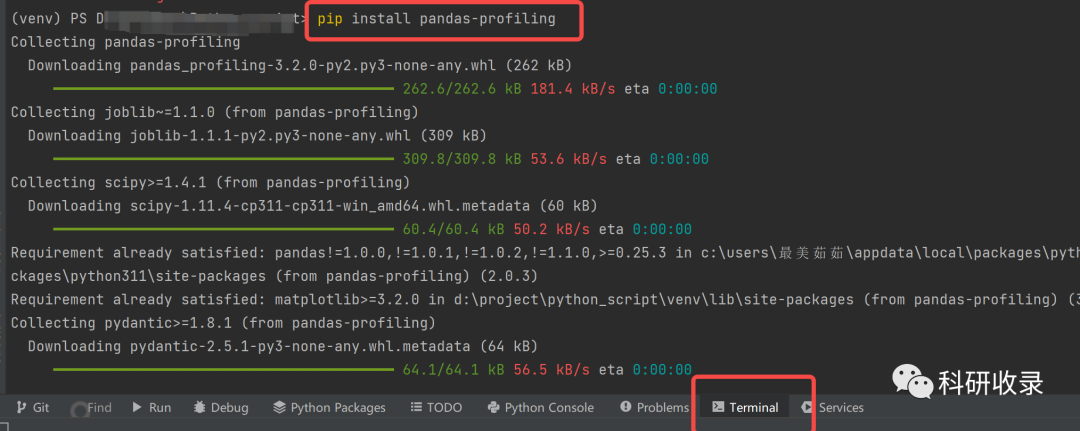Click the pydantic-2.5.1 metadata download line
This screenshot has width=1080, height=431.
coord(283,346)
